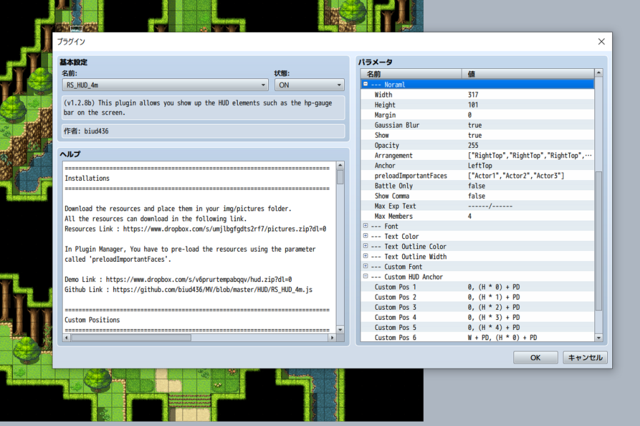Select the Gaussian Blur parameter row
This screenshot has width=640, height=426.
477,125
